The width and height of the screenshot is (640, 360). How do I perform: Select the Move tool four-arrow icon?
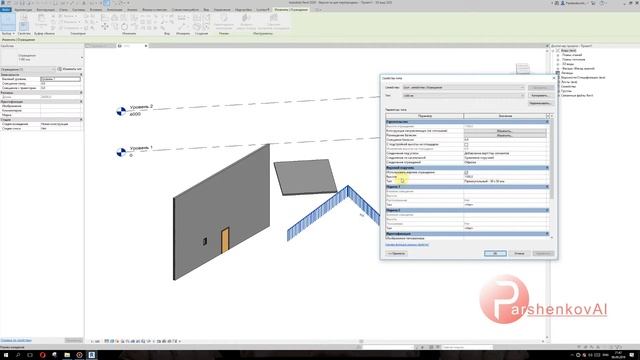tap(105, 27)
